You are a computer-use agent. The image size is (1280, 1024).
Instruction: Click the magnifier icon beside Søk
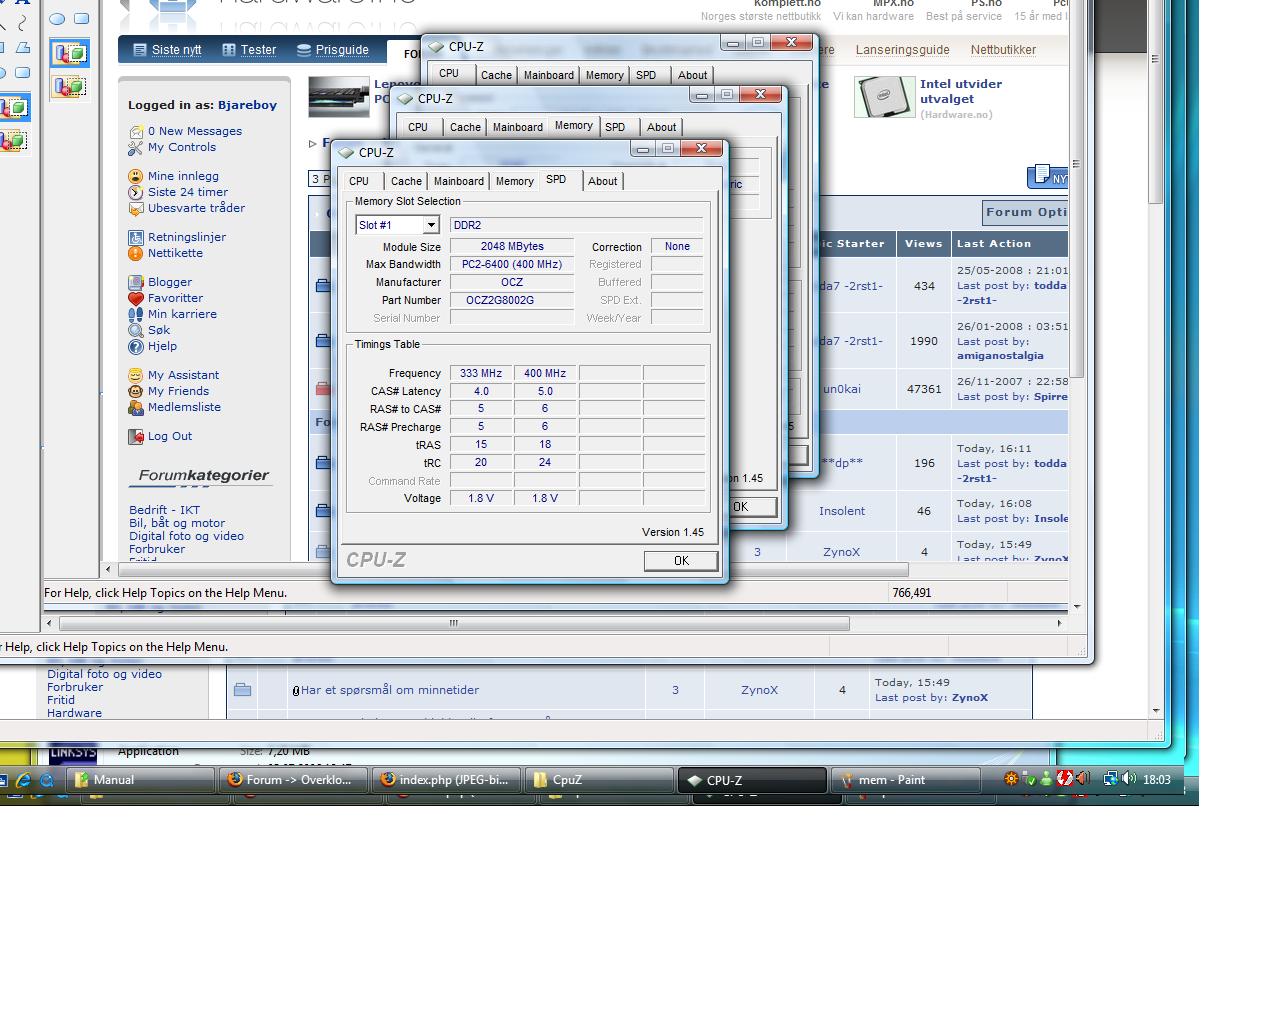[136, 330]
